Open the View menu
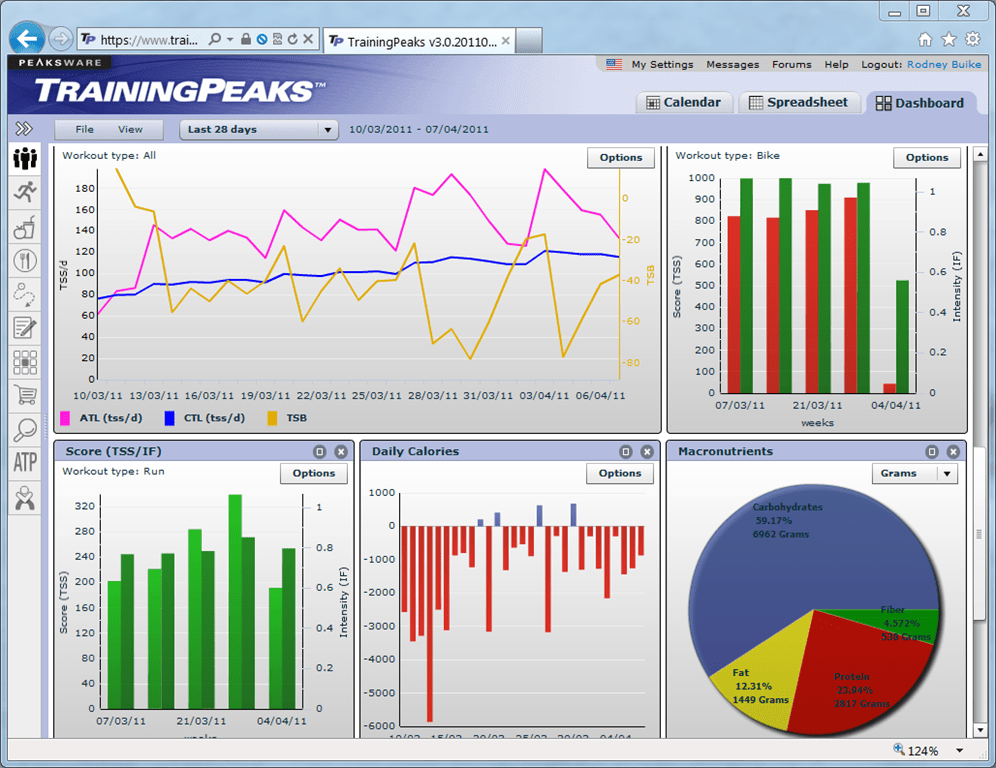Screen dimensions: 996x768 coord(130,130)
